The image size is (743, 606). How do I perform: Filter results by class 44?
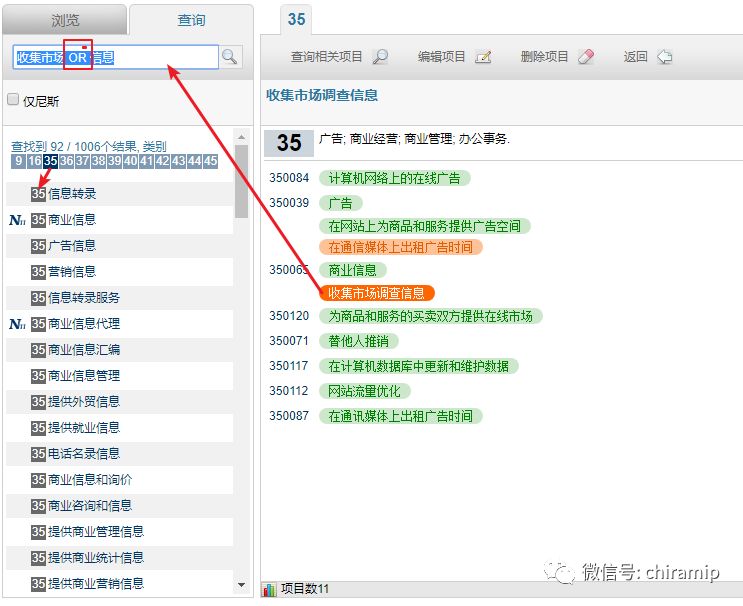coord(195,161)
